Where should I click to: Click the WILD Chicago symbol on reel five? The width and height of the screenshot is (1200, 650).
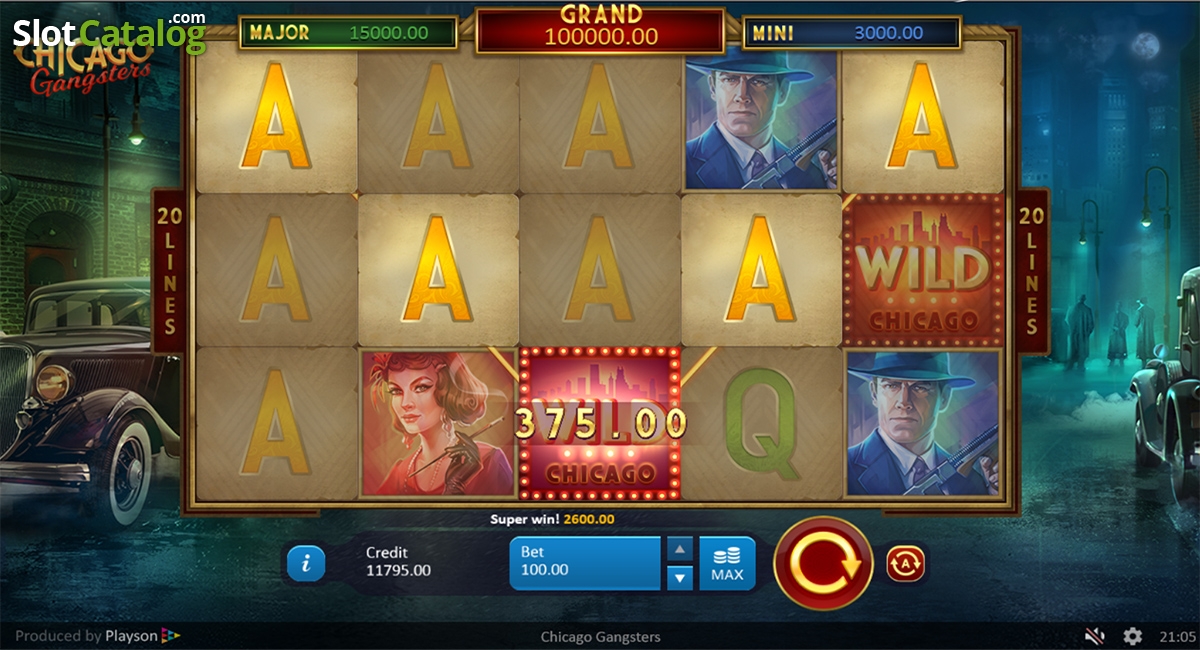[922, 270]
